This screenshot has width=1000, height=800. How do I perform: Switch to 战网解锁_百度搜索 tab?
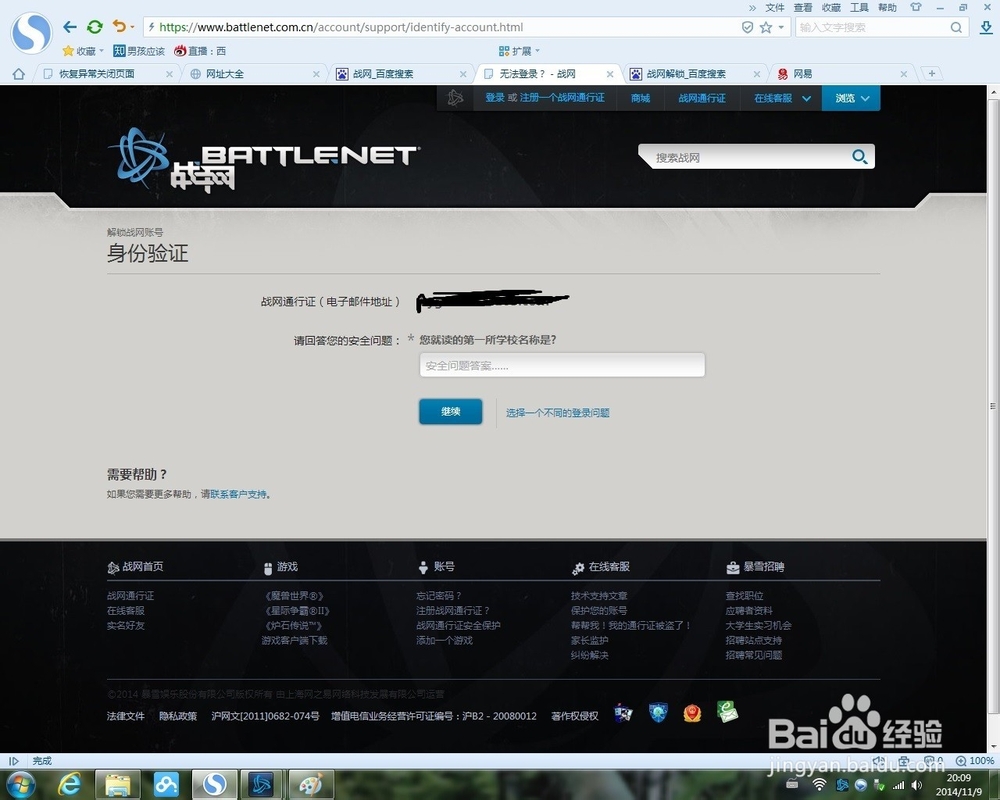click(694, 74)
